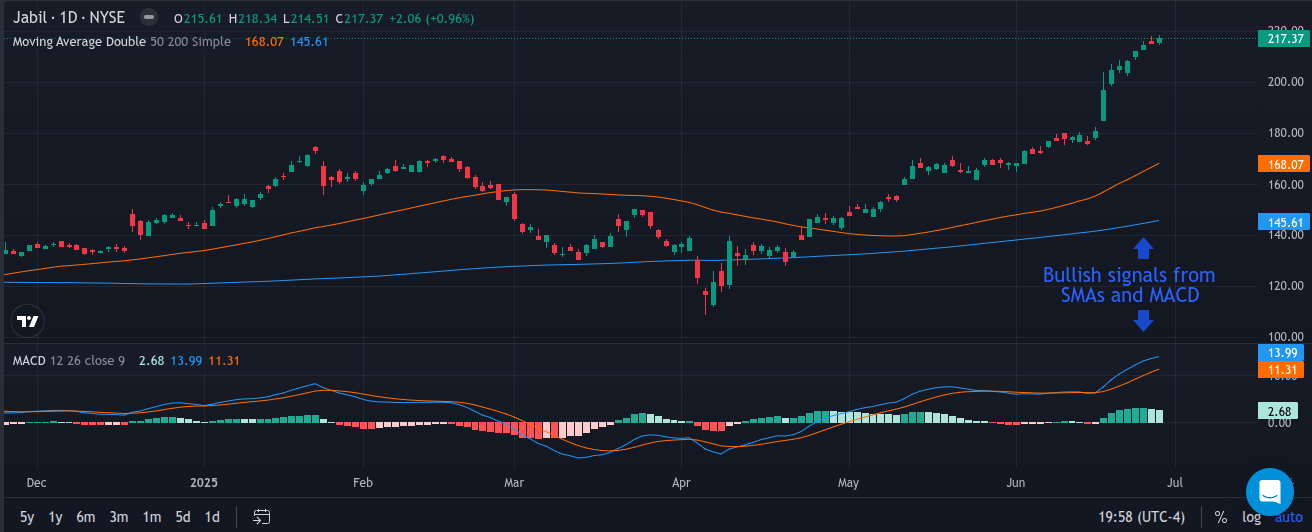Select the Moving Average Double indicator legend
The image size is (1312, 532).
[122, 41]
